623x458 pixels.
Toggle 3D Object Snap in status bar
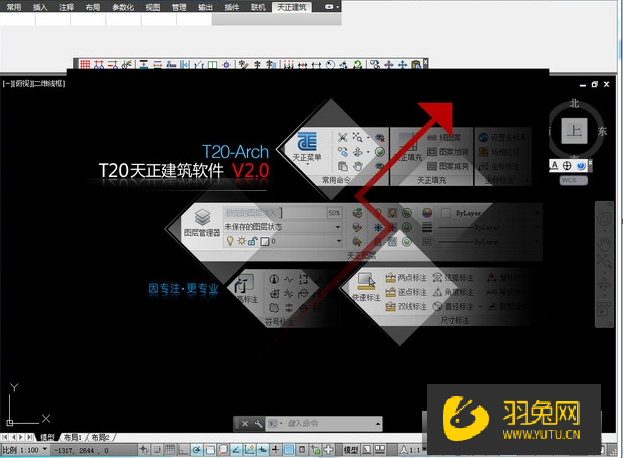[x=223, y=450]
